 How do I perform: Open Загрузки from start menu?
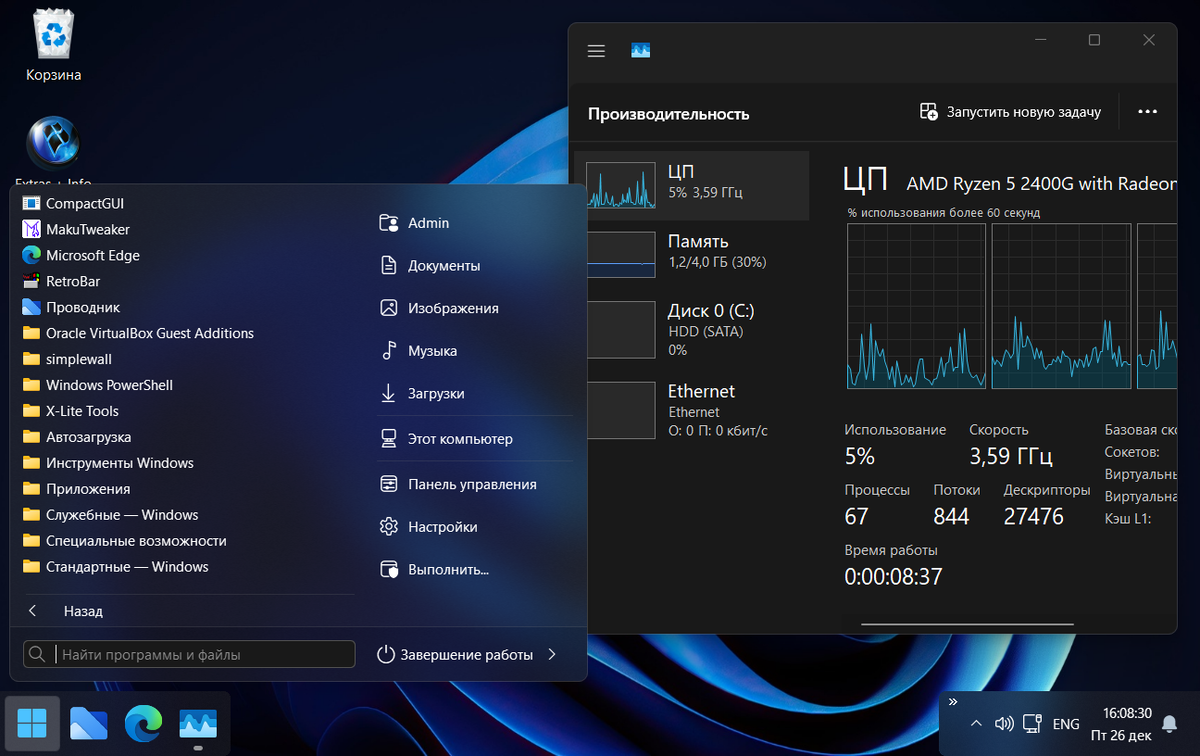422,394
